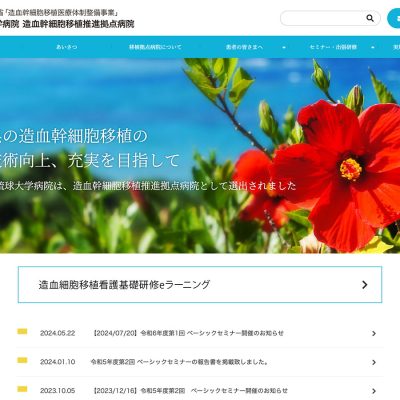
Task: Open 移植拠点病院について menu item
Action: pyautogui.click(x=155, y=47)
